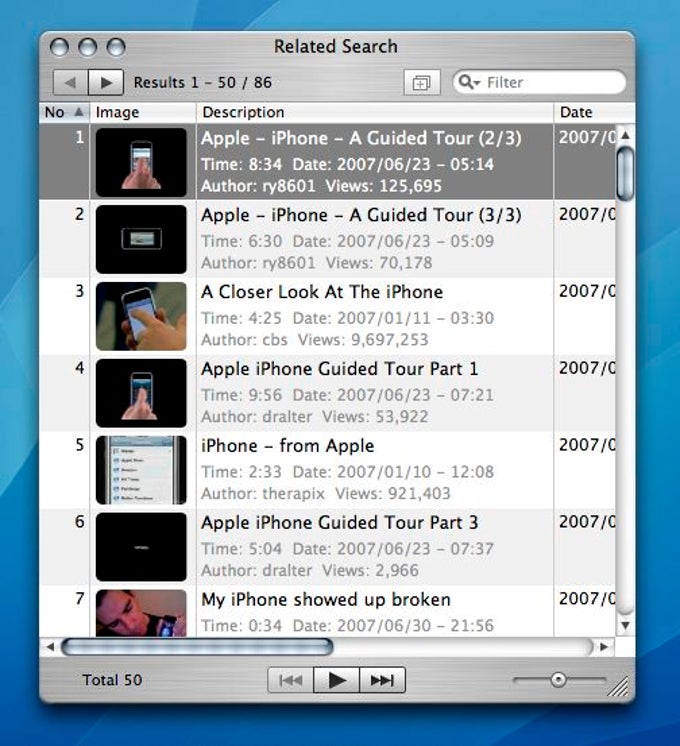Sort by the Image column header

[x=143, y=112]
